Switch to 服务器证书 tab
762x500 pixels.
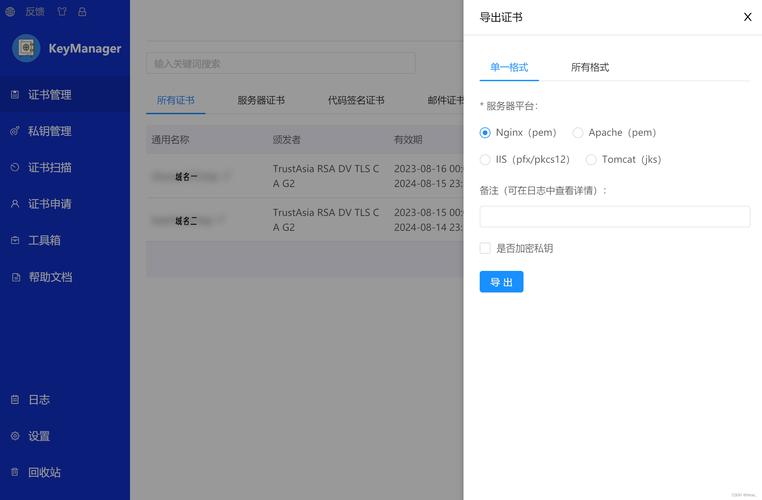point(261,101)
